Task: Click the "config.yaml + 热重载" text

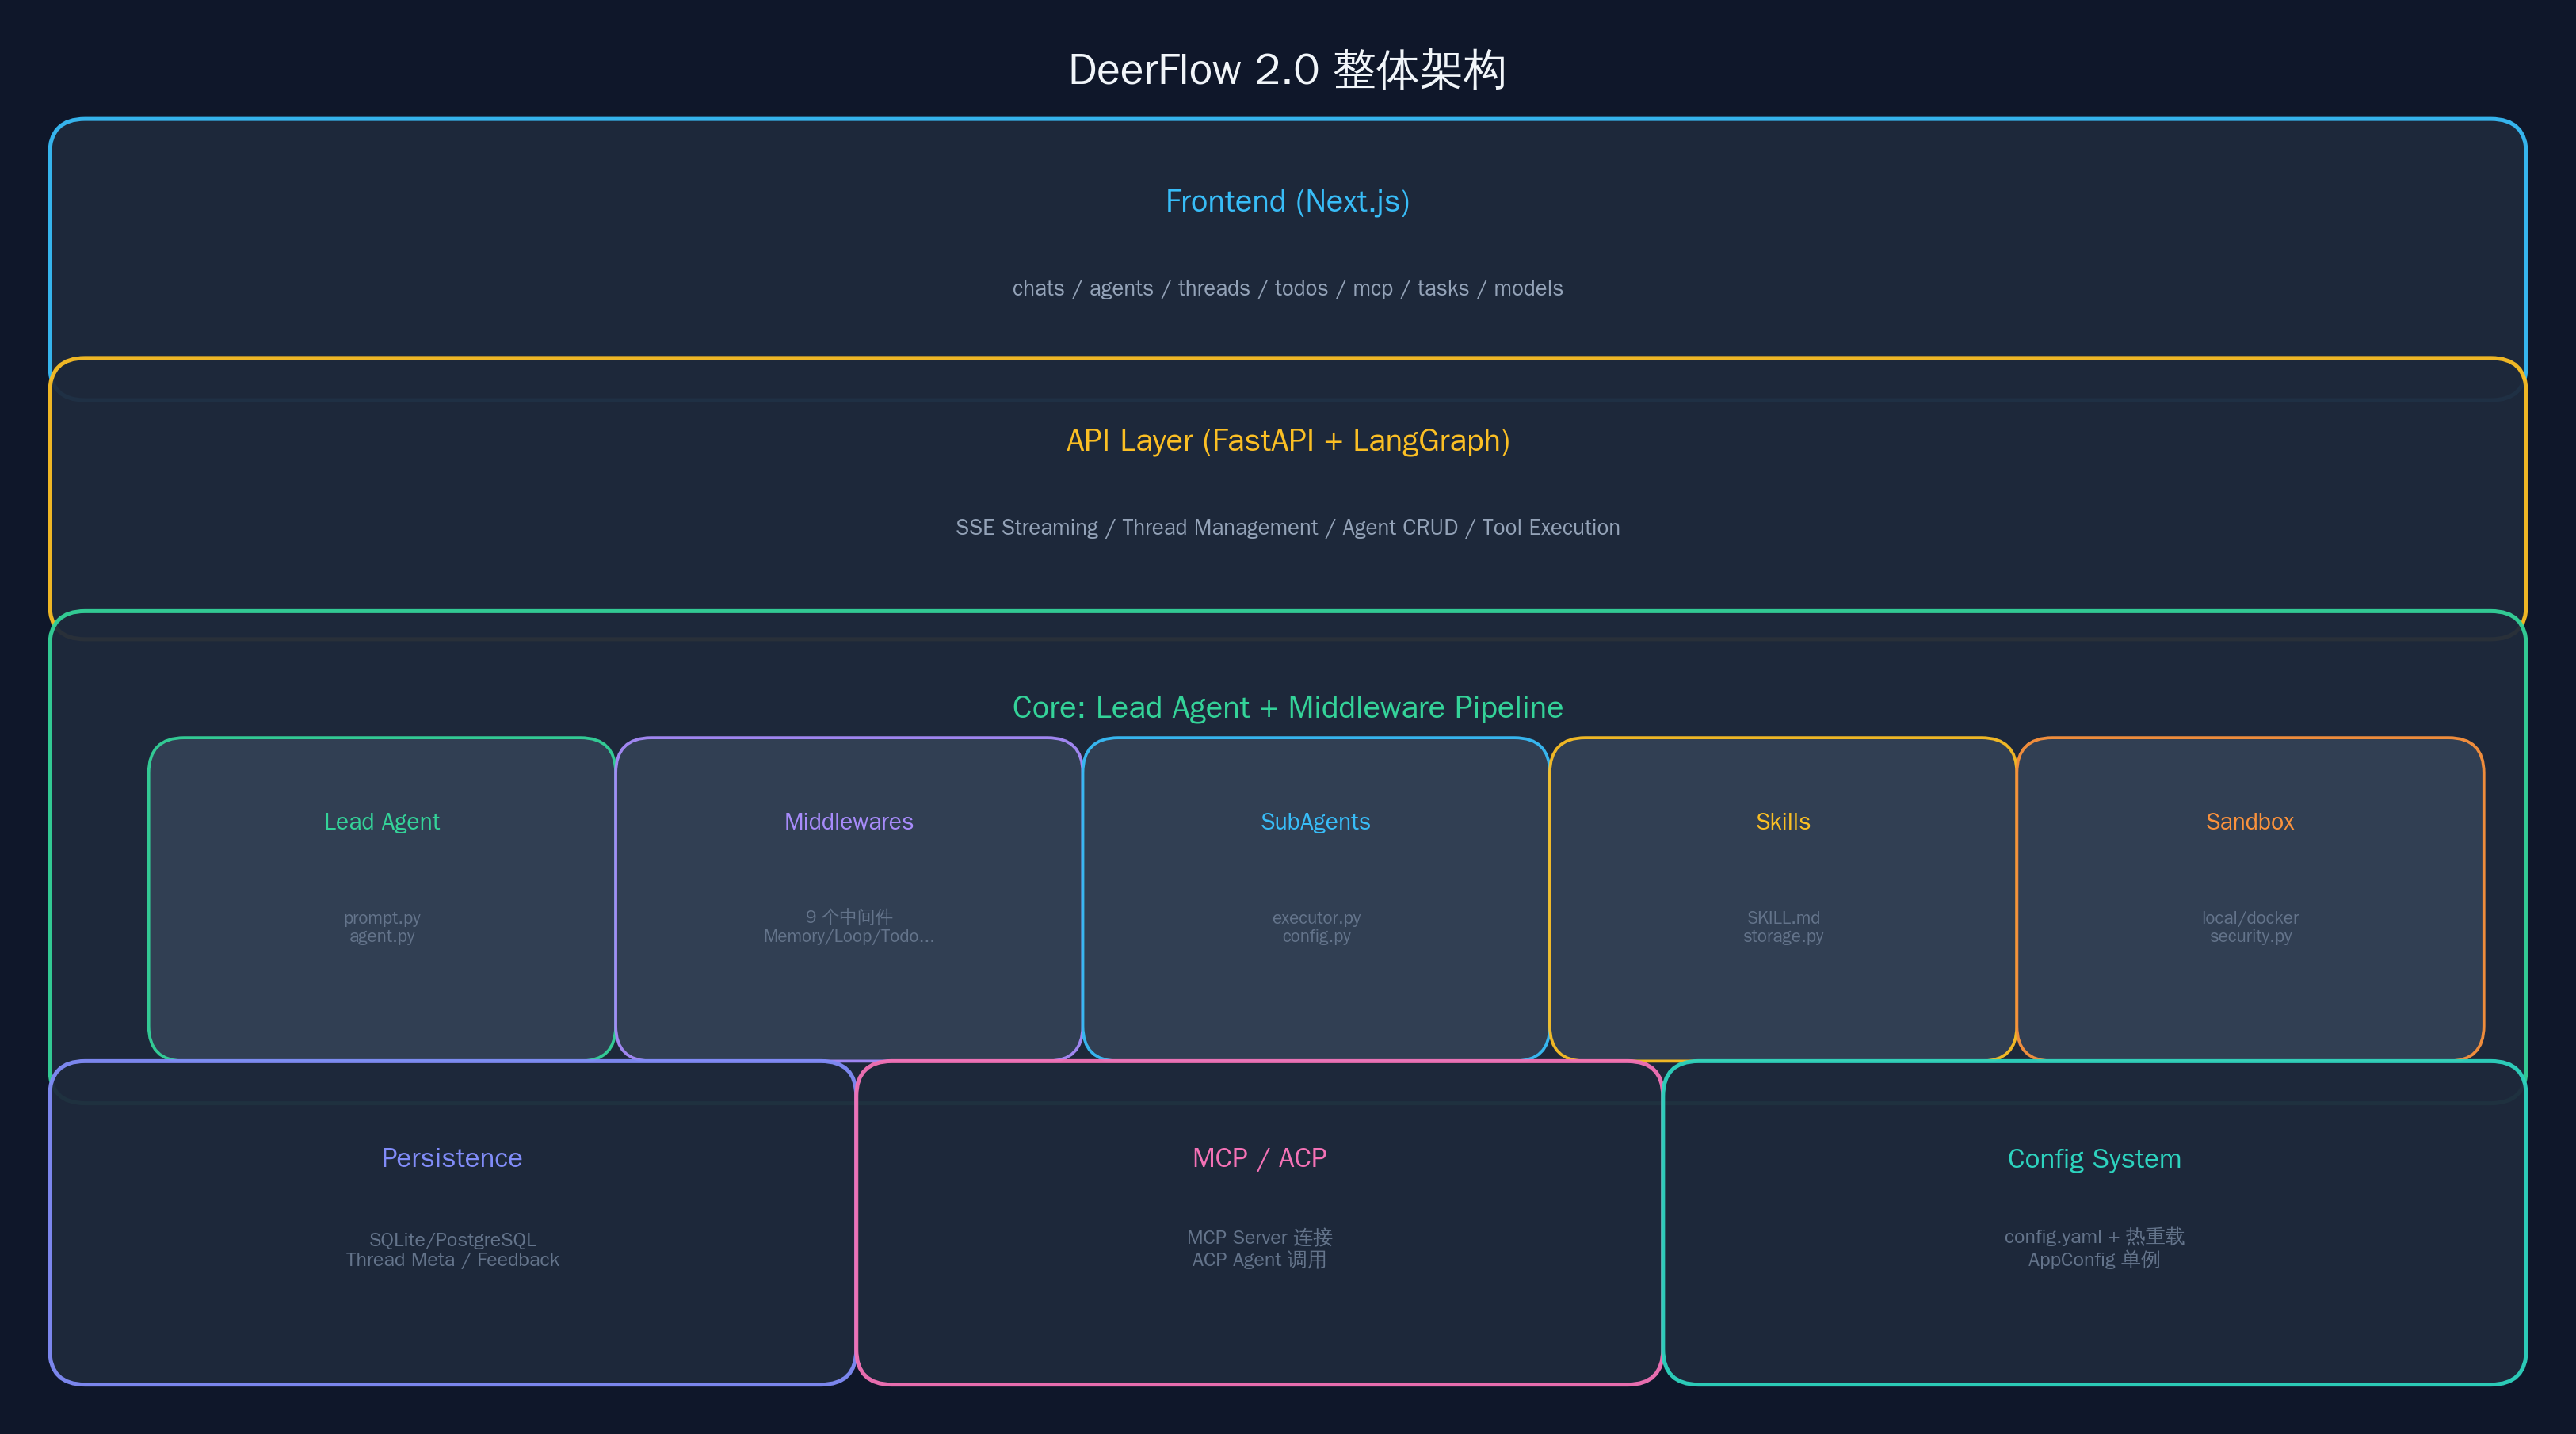Action: (2094, 1236)
